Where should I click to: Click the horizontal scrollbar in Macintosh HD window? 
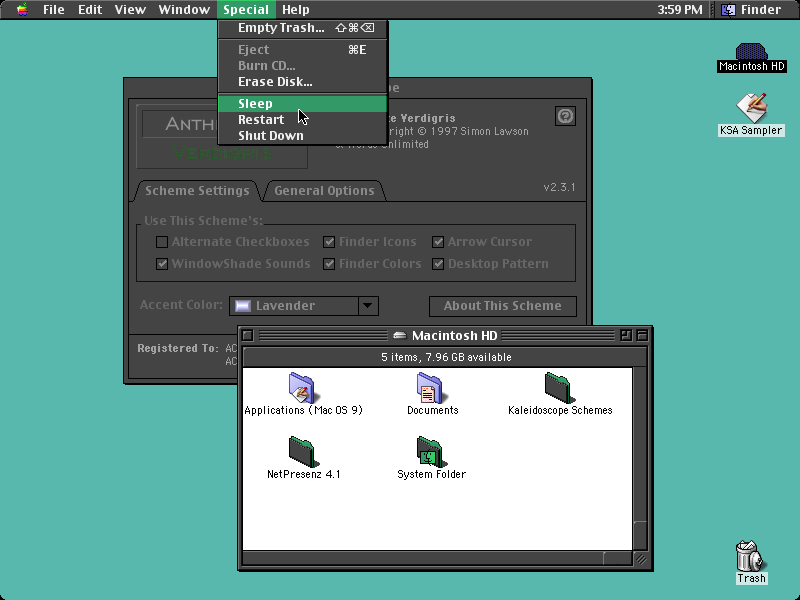[437, 559]
